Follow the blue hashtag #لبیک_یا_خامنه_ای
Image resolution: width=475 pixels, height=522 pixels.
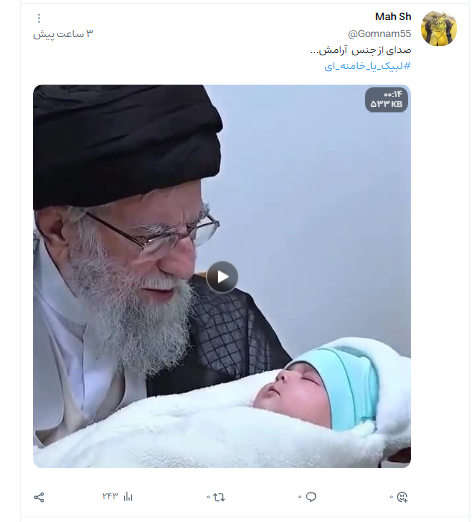[367, 66]
